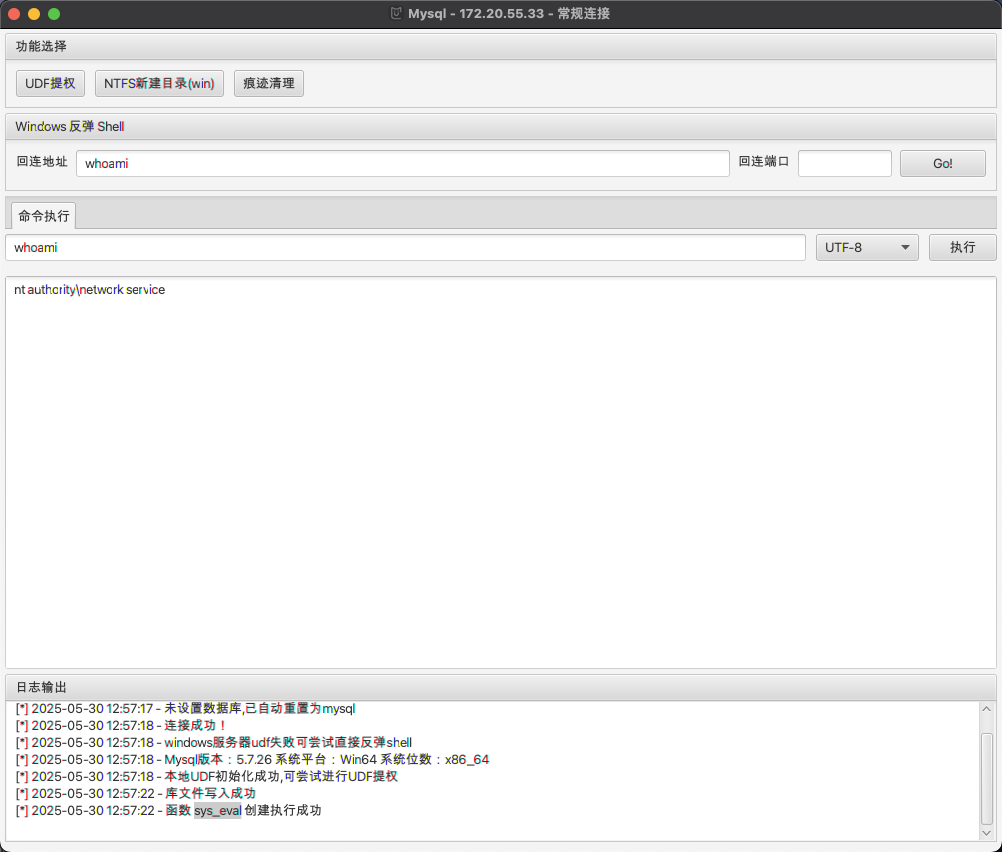Click the UDF提权 button
The height and width of the screenshot is (852, 1002).
[x=50, y=84]
